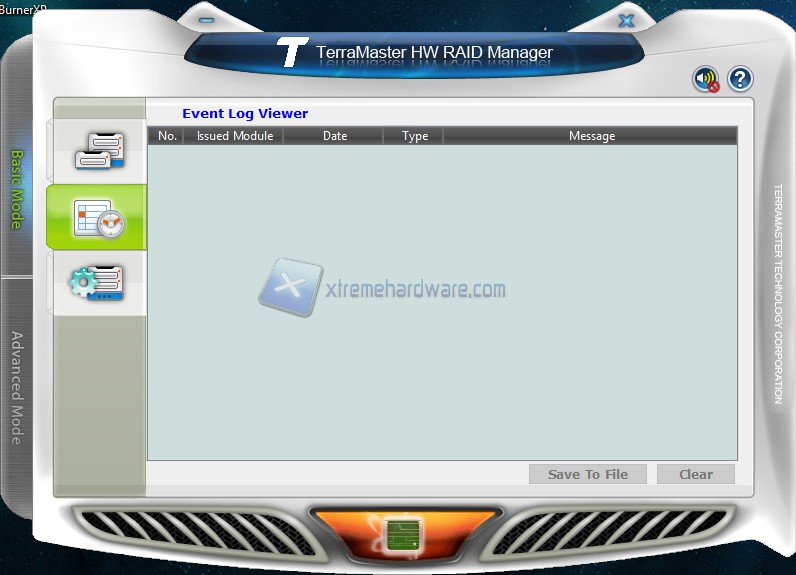Open help via the question mark icon

[739, 79]
